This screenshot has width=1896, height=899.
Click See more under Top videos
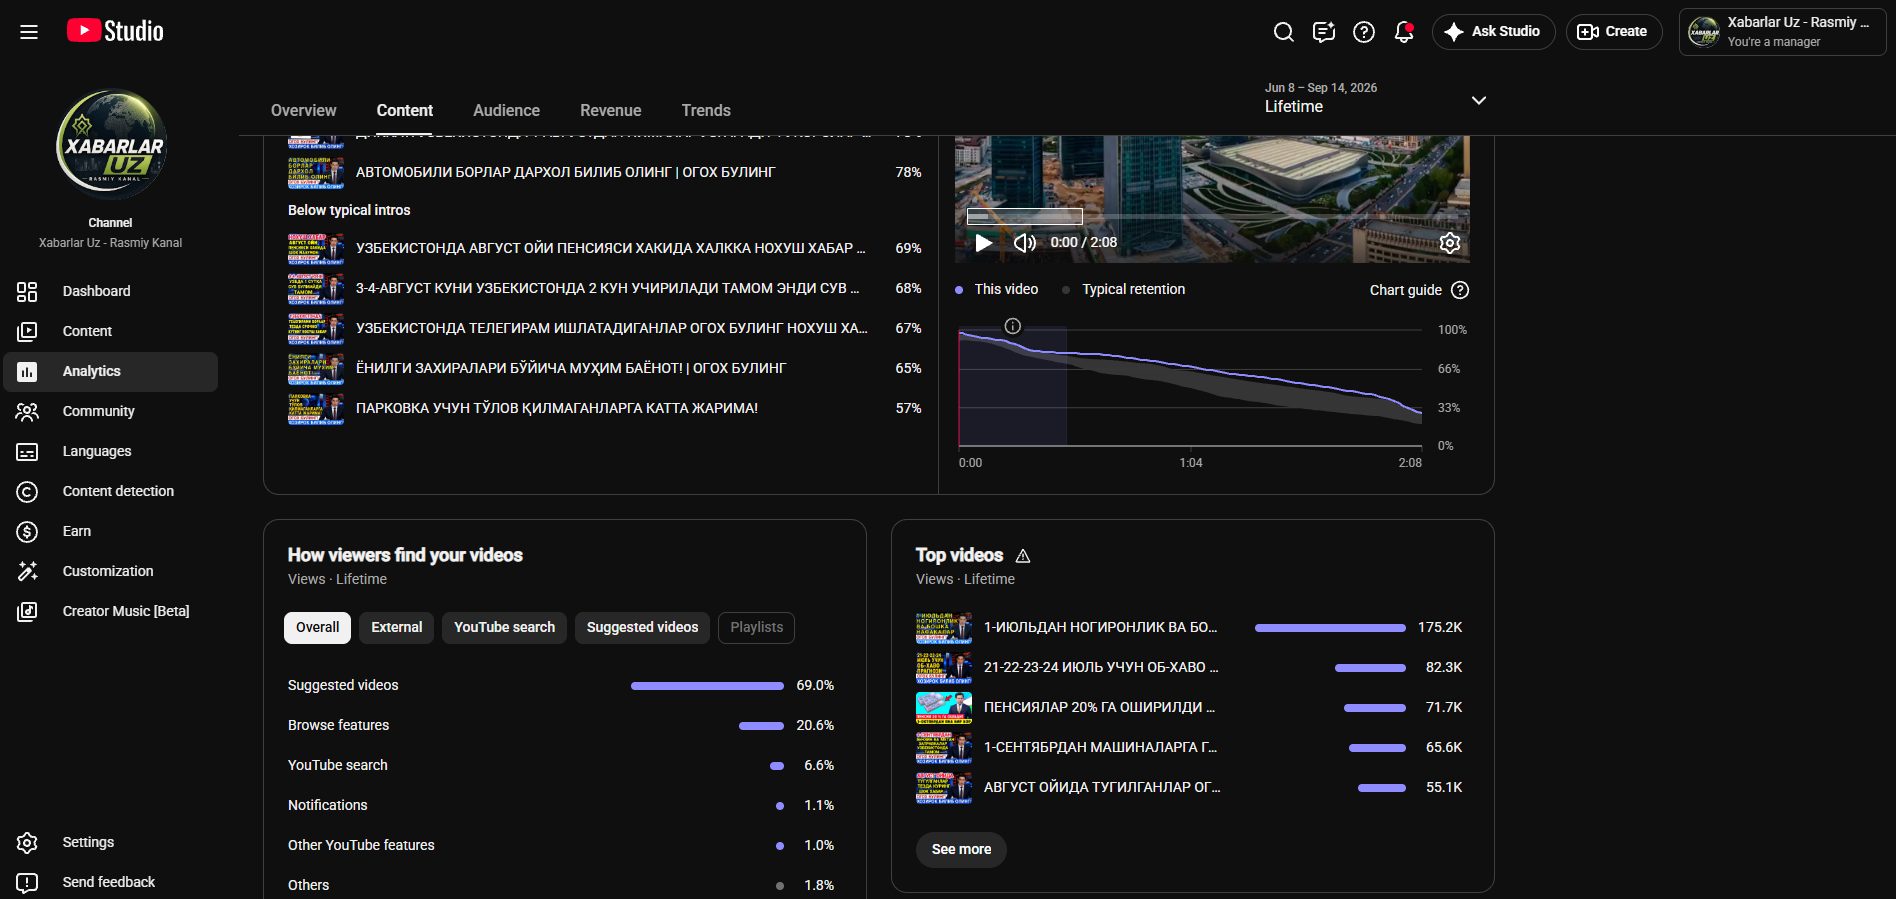[961, 849]
